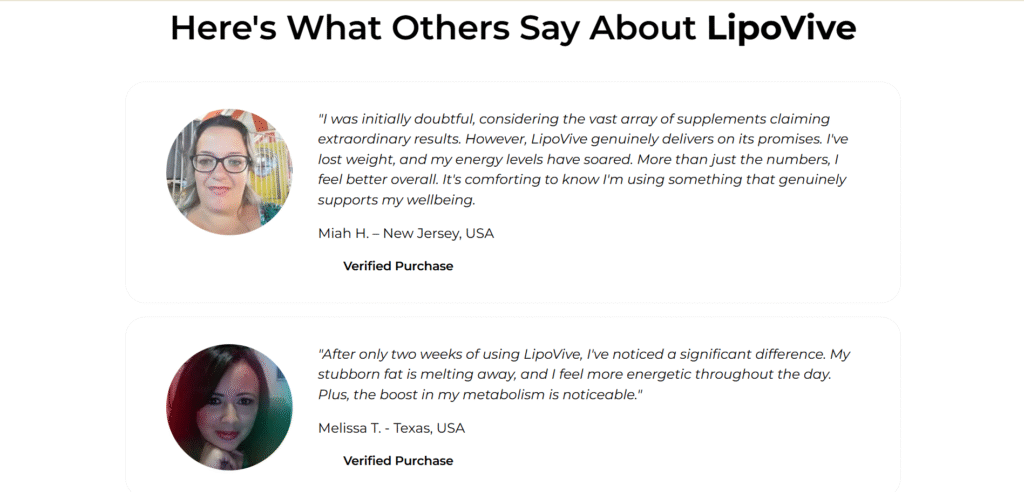This screenshot has width=1024, height=492.
Task: Click the "I was initially doubtful" opening line
Action: (x=574, y=119)
